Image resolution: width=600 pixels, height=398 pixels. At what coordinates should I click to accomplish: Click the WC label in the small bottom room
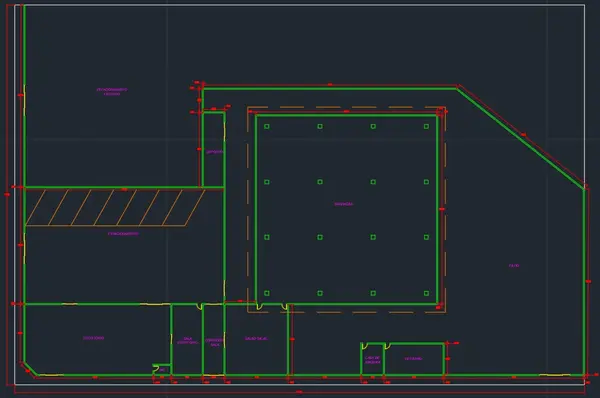(162, 370)
